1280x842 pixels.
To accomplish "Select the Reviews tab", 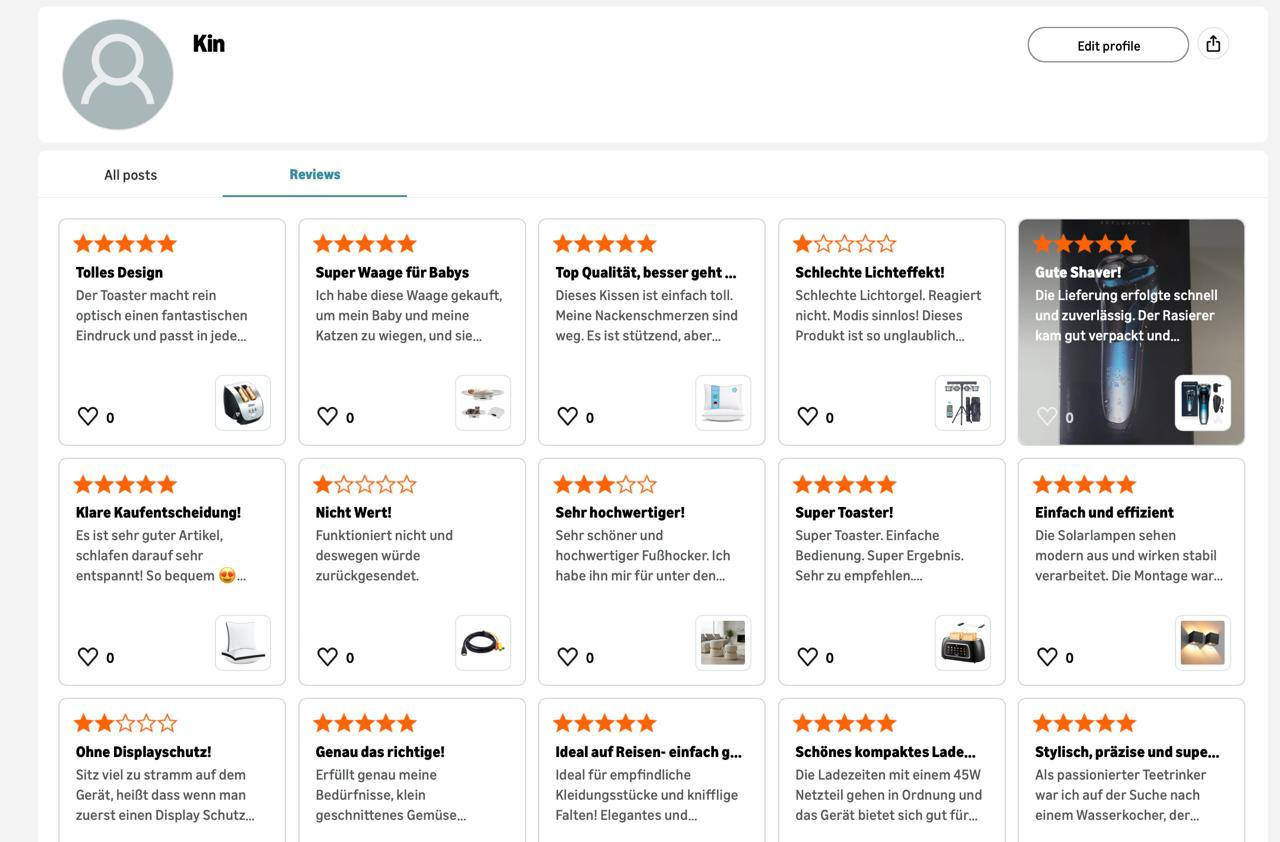I will [315, 174].
